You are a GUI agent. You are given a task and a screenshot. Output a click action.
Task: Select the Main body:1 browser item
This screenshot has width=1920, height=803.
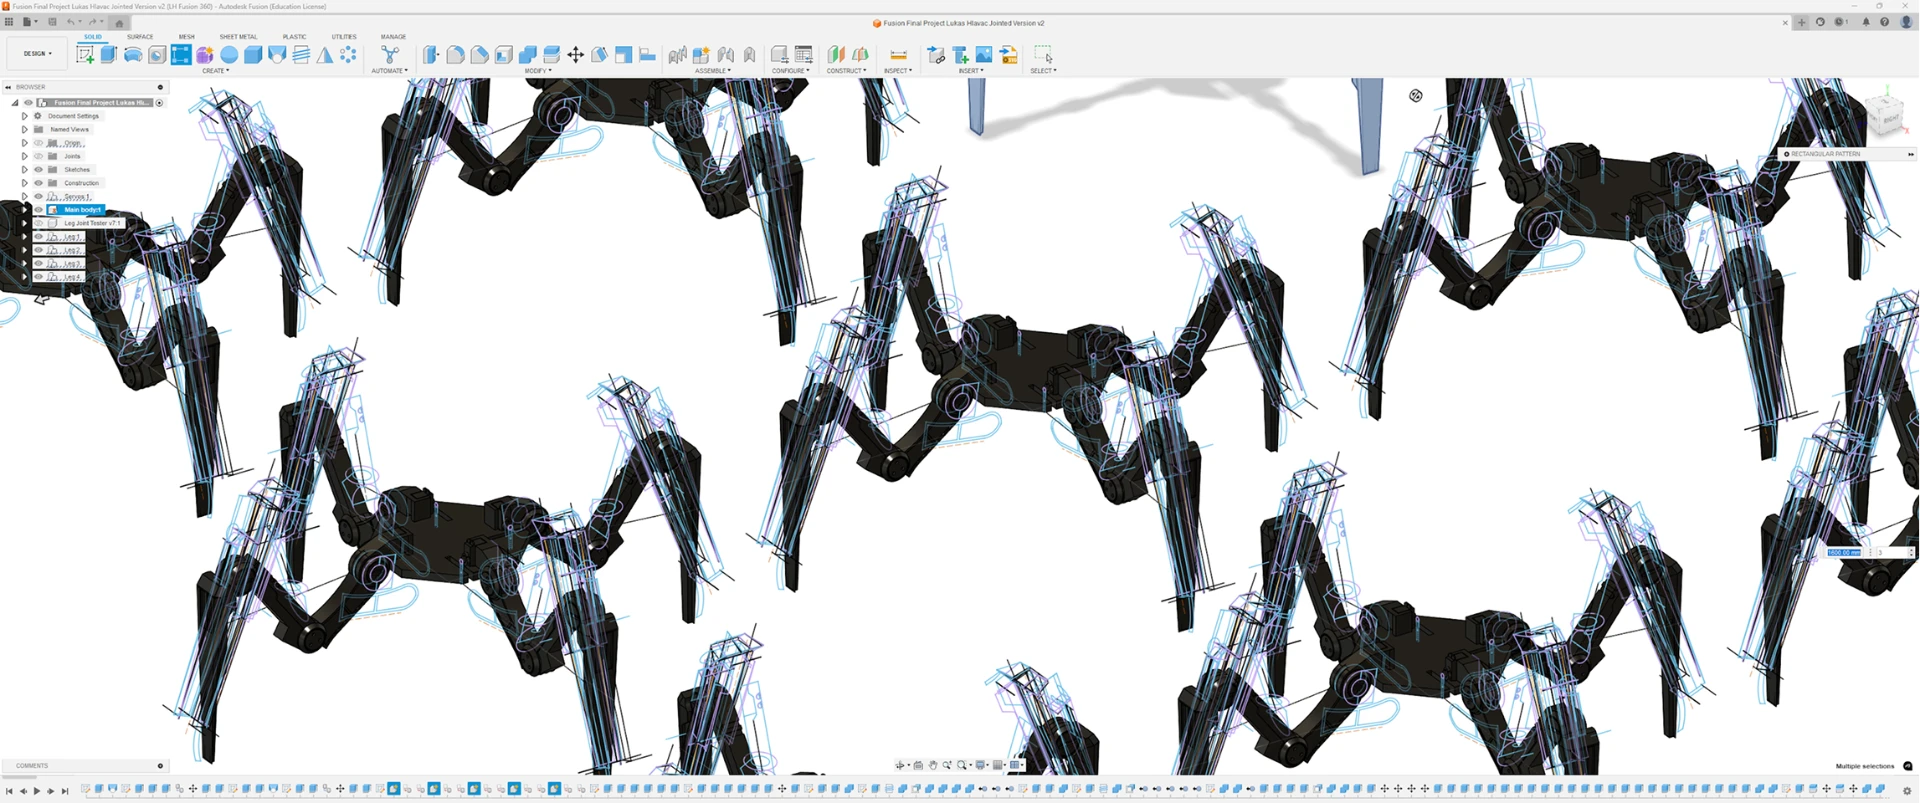tap(82, 210)
